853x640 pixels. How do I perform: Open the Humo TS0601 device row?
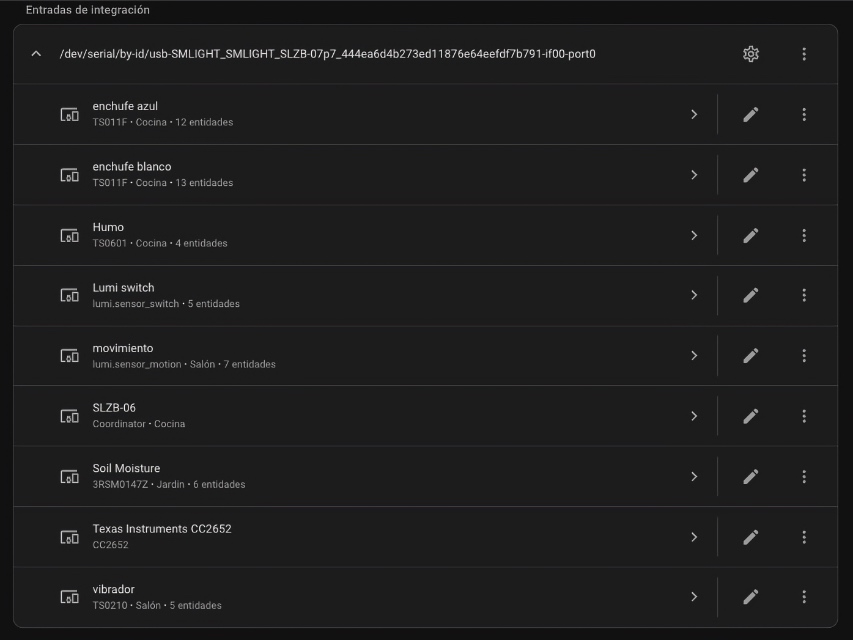point(364,235)
